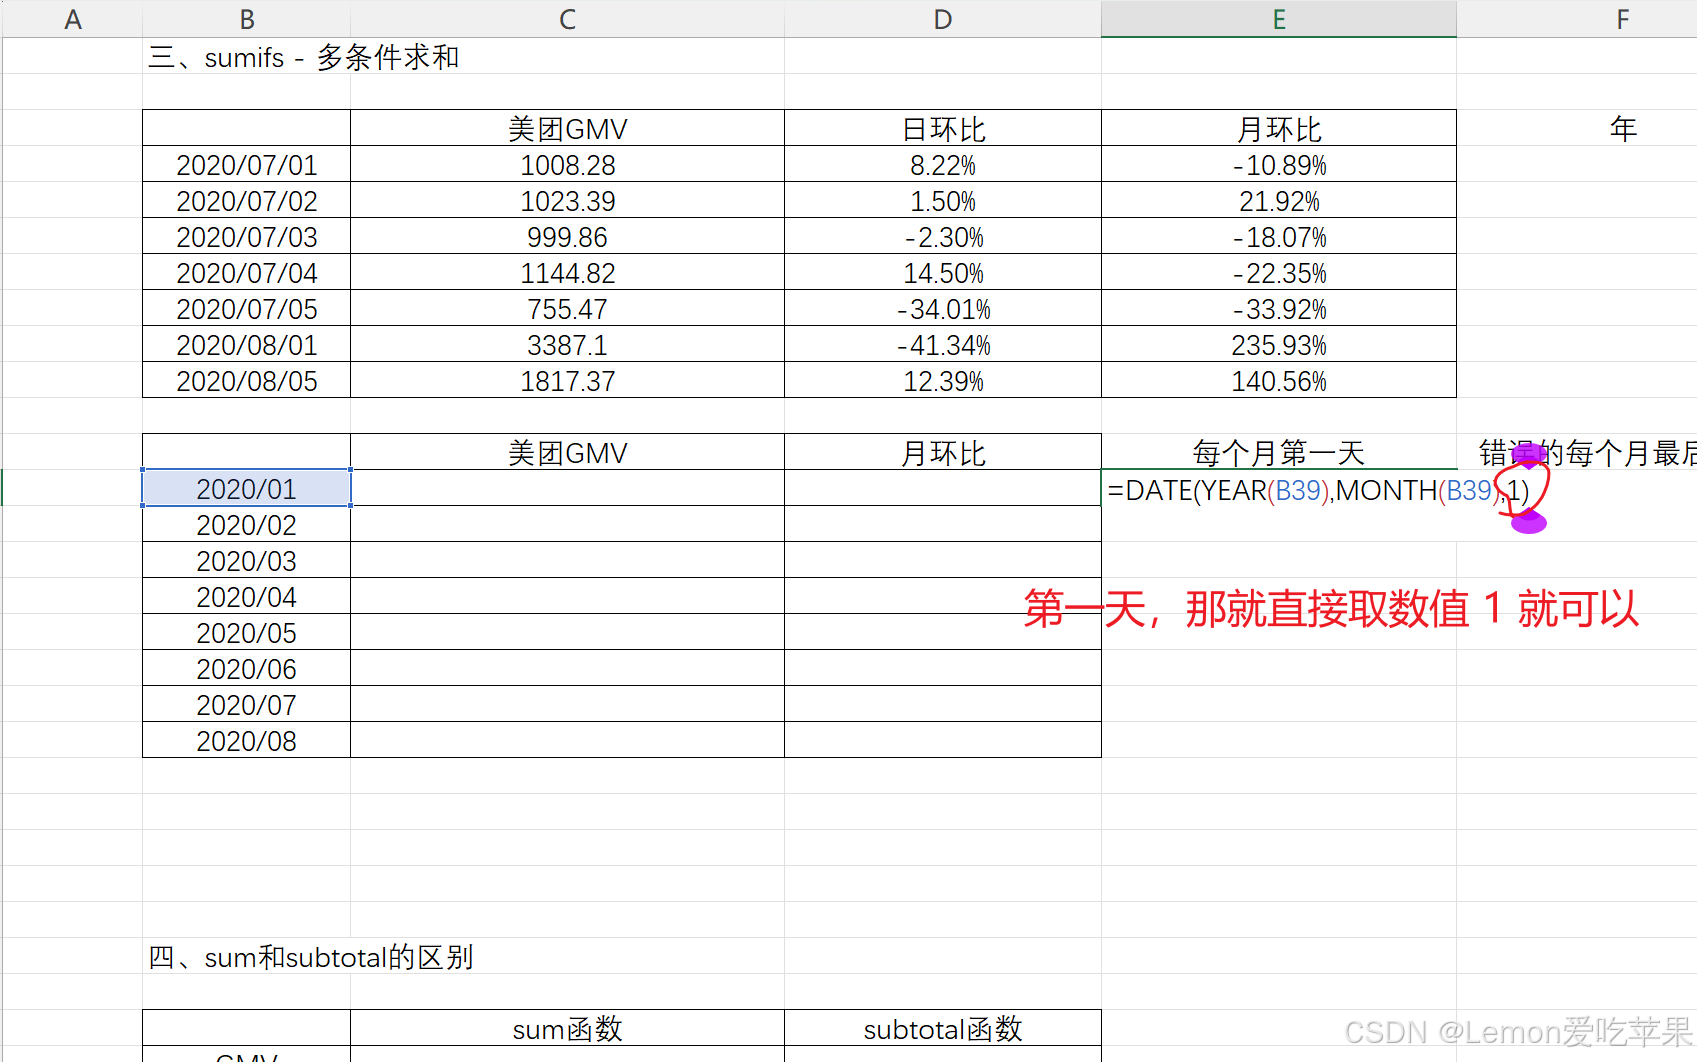Click top table header '美团GMV'
1697x1062 pixels.
click(567, 128)
